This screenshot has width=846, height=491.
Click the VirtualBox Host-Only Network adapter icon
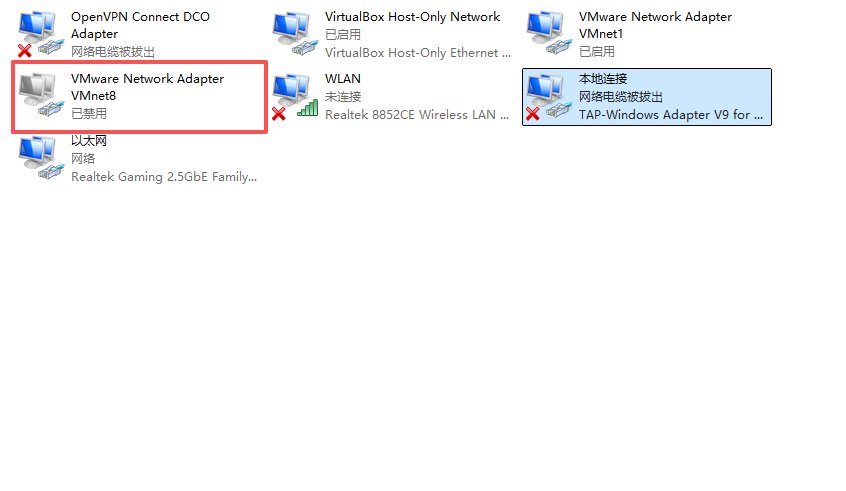coord(295,33)
